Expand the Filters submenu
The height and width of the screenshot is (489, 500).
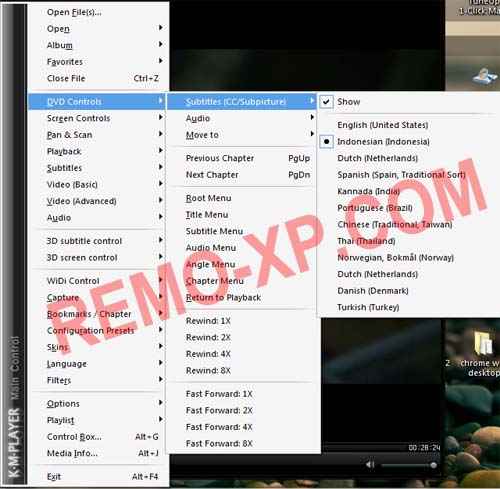click(97, 380)
